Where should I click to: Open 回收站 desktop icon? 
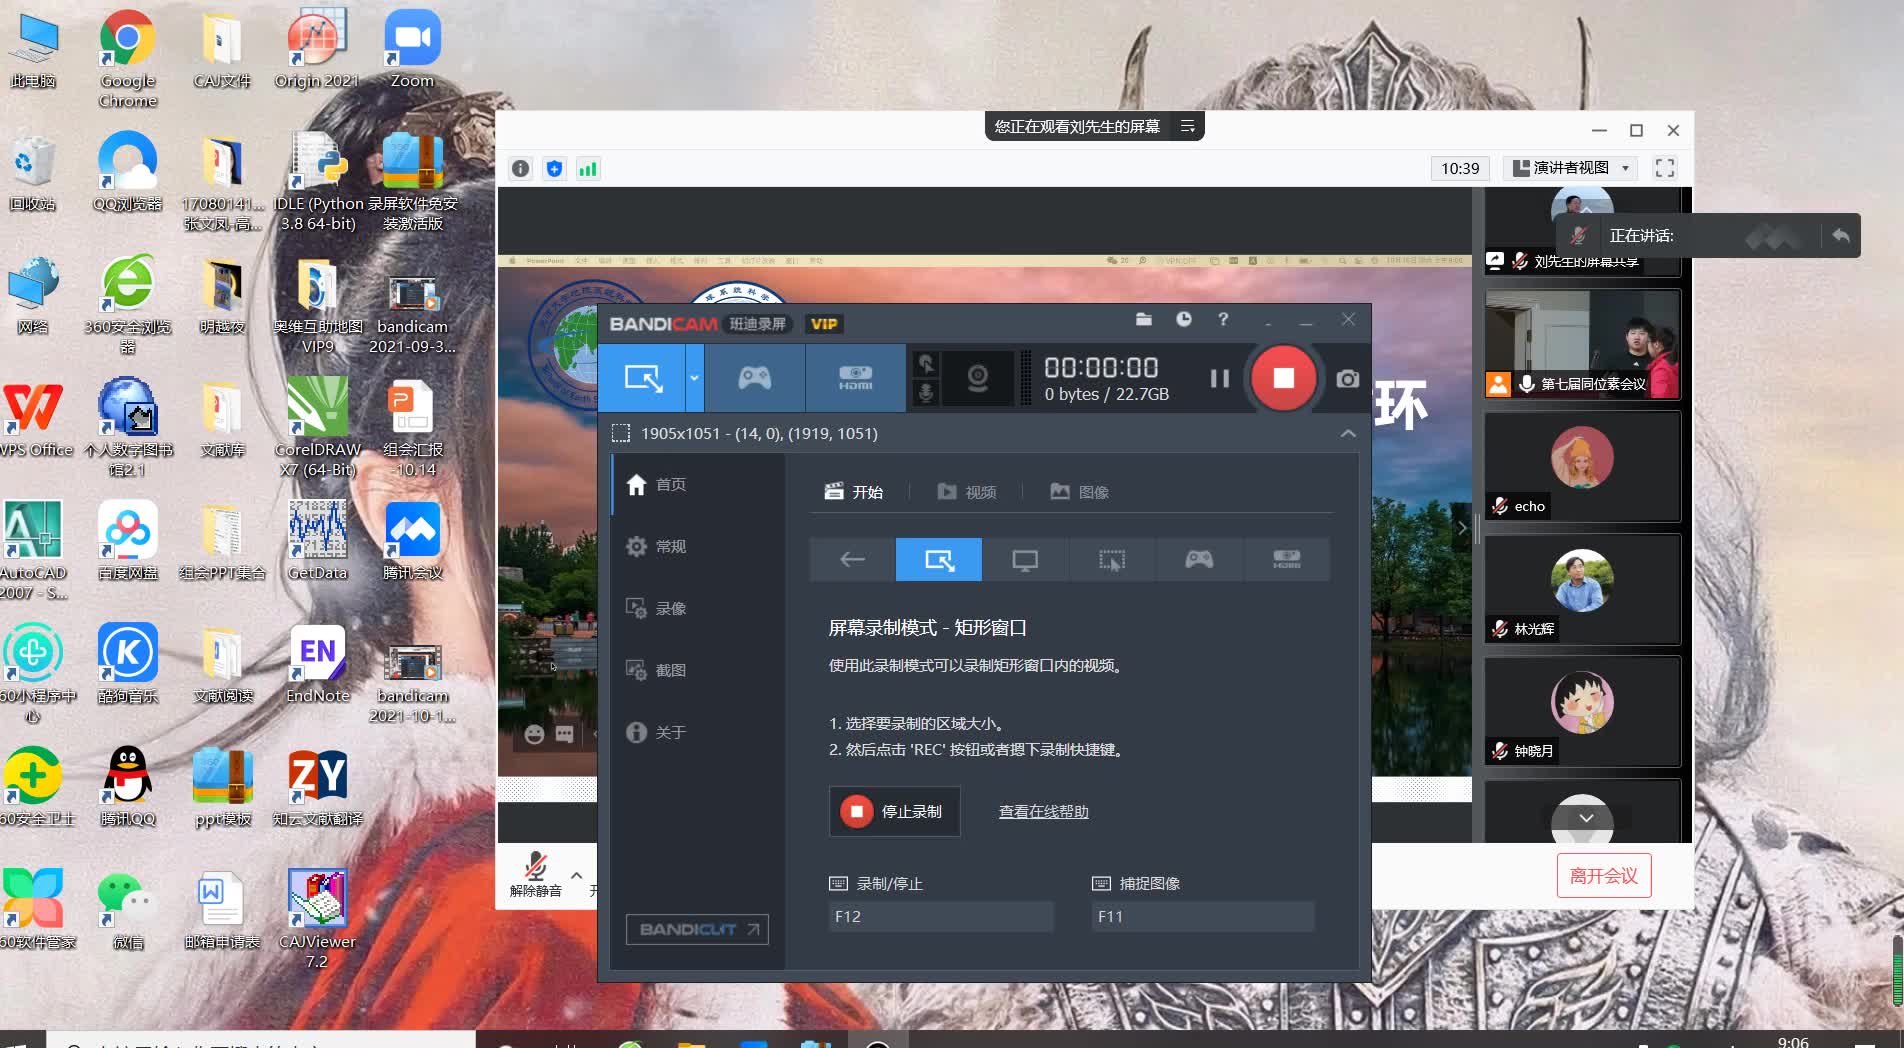(32, 172)
